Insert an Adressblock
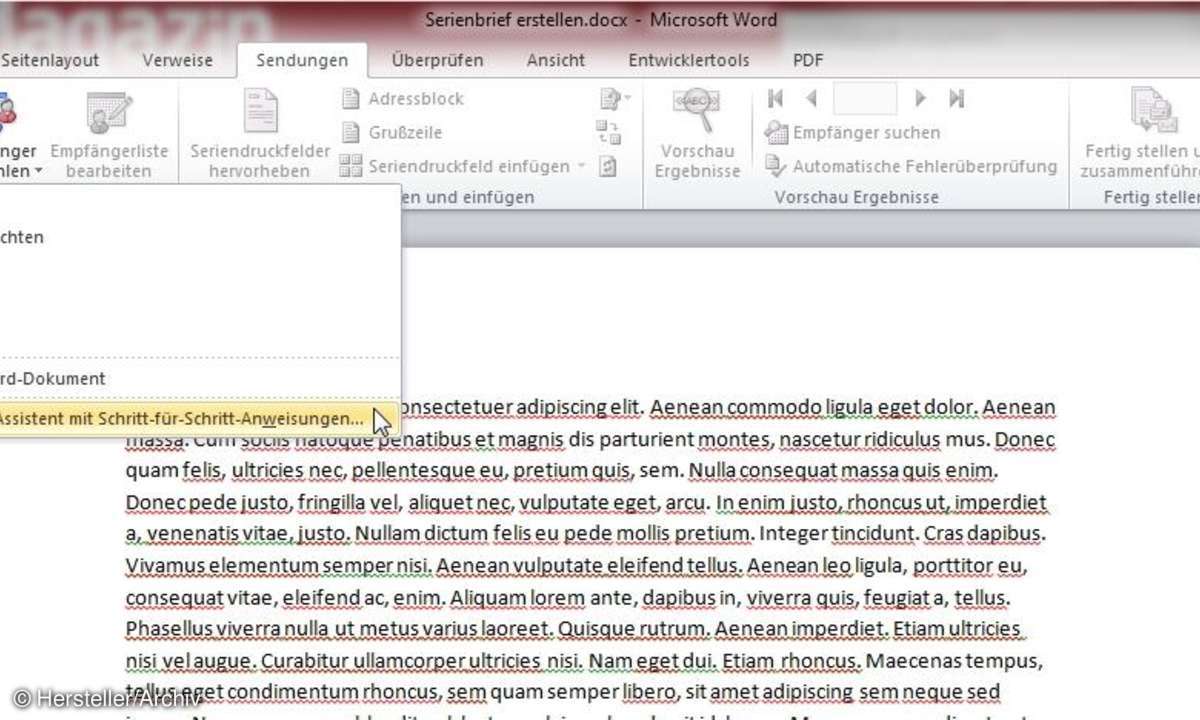This screenshot has height=720, width=1200. (403, 99)
